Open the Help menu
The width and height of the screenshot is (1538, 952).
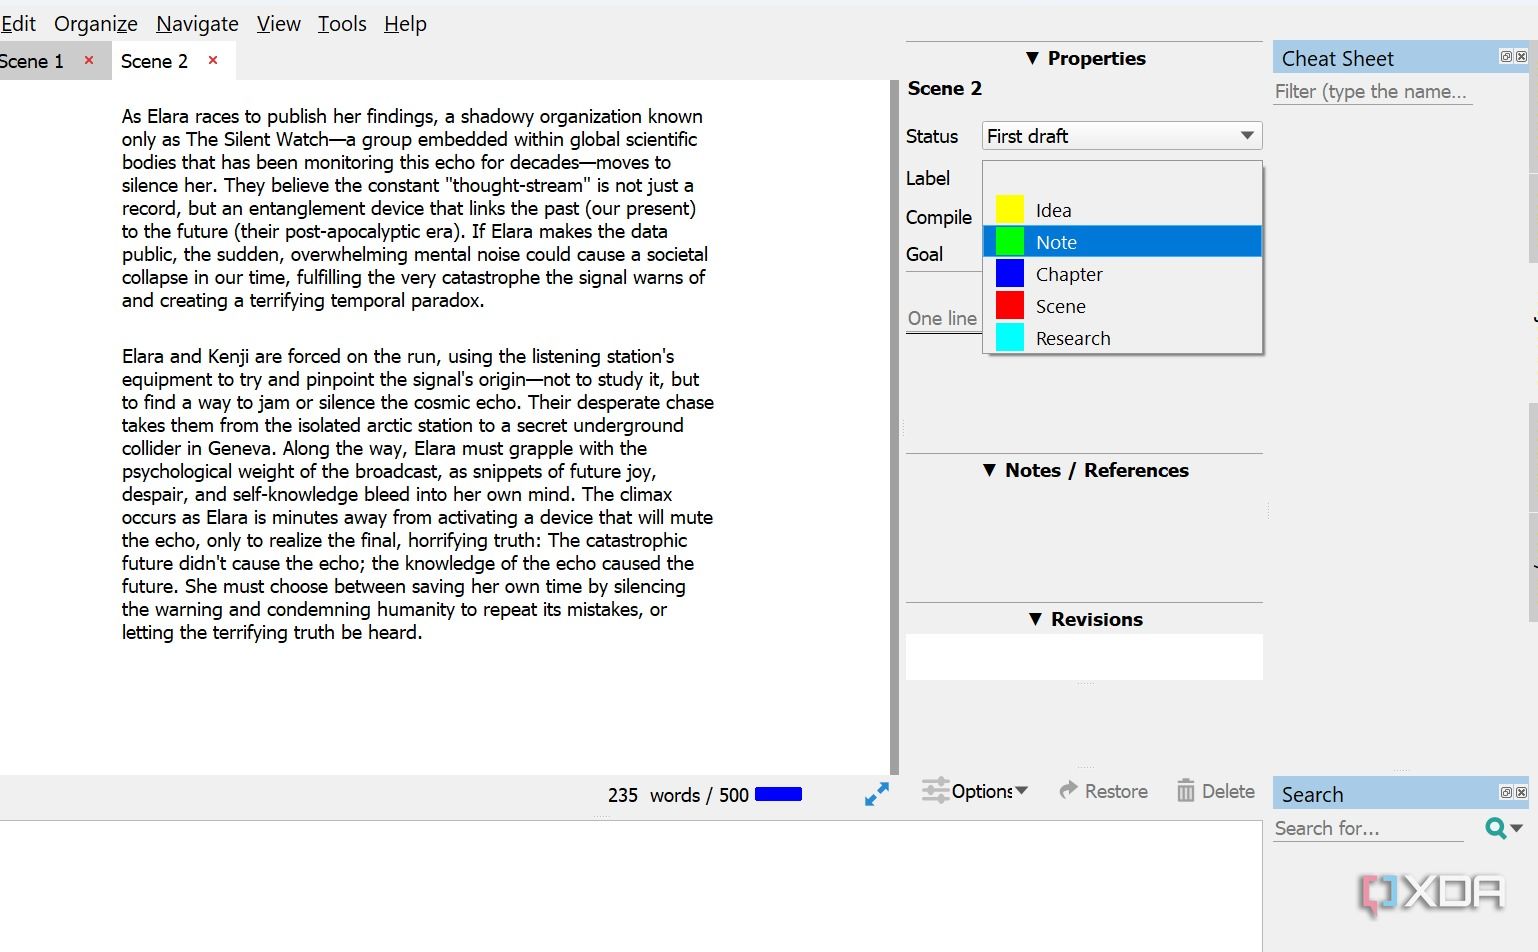405,24
